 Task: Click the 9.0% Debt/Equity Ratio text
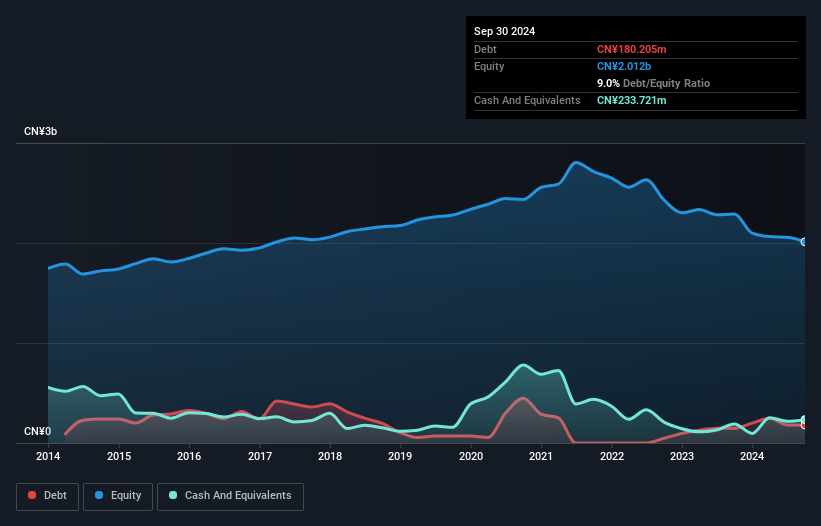coord(653,83)
